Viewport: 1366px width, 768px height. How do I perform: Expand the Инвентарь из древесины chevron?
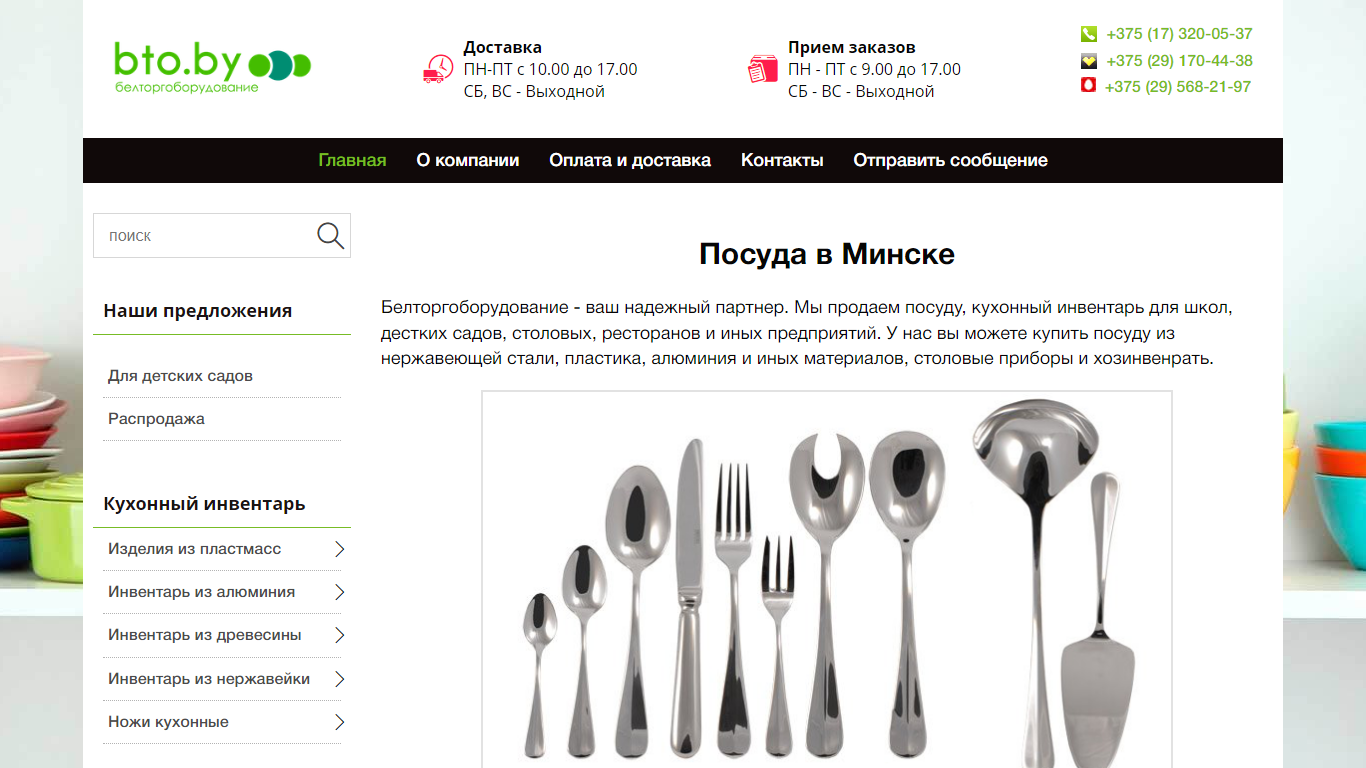339,635
